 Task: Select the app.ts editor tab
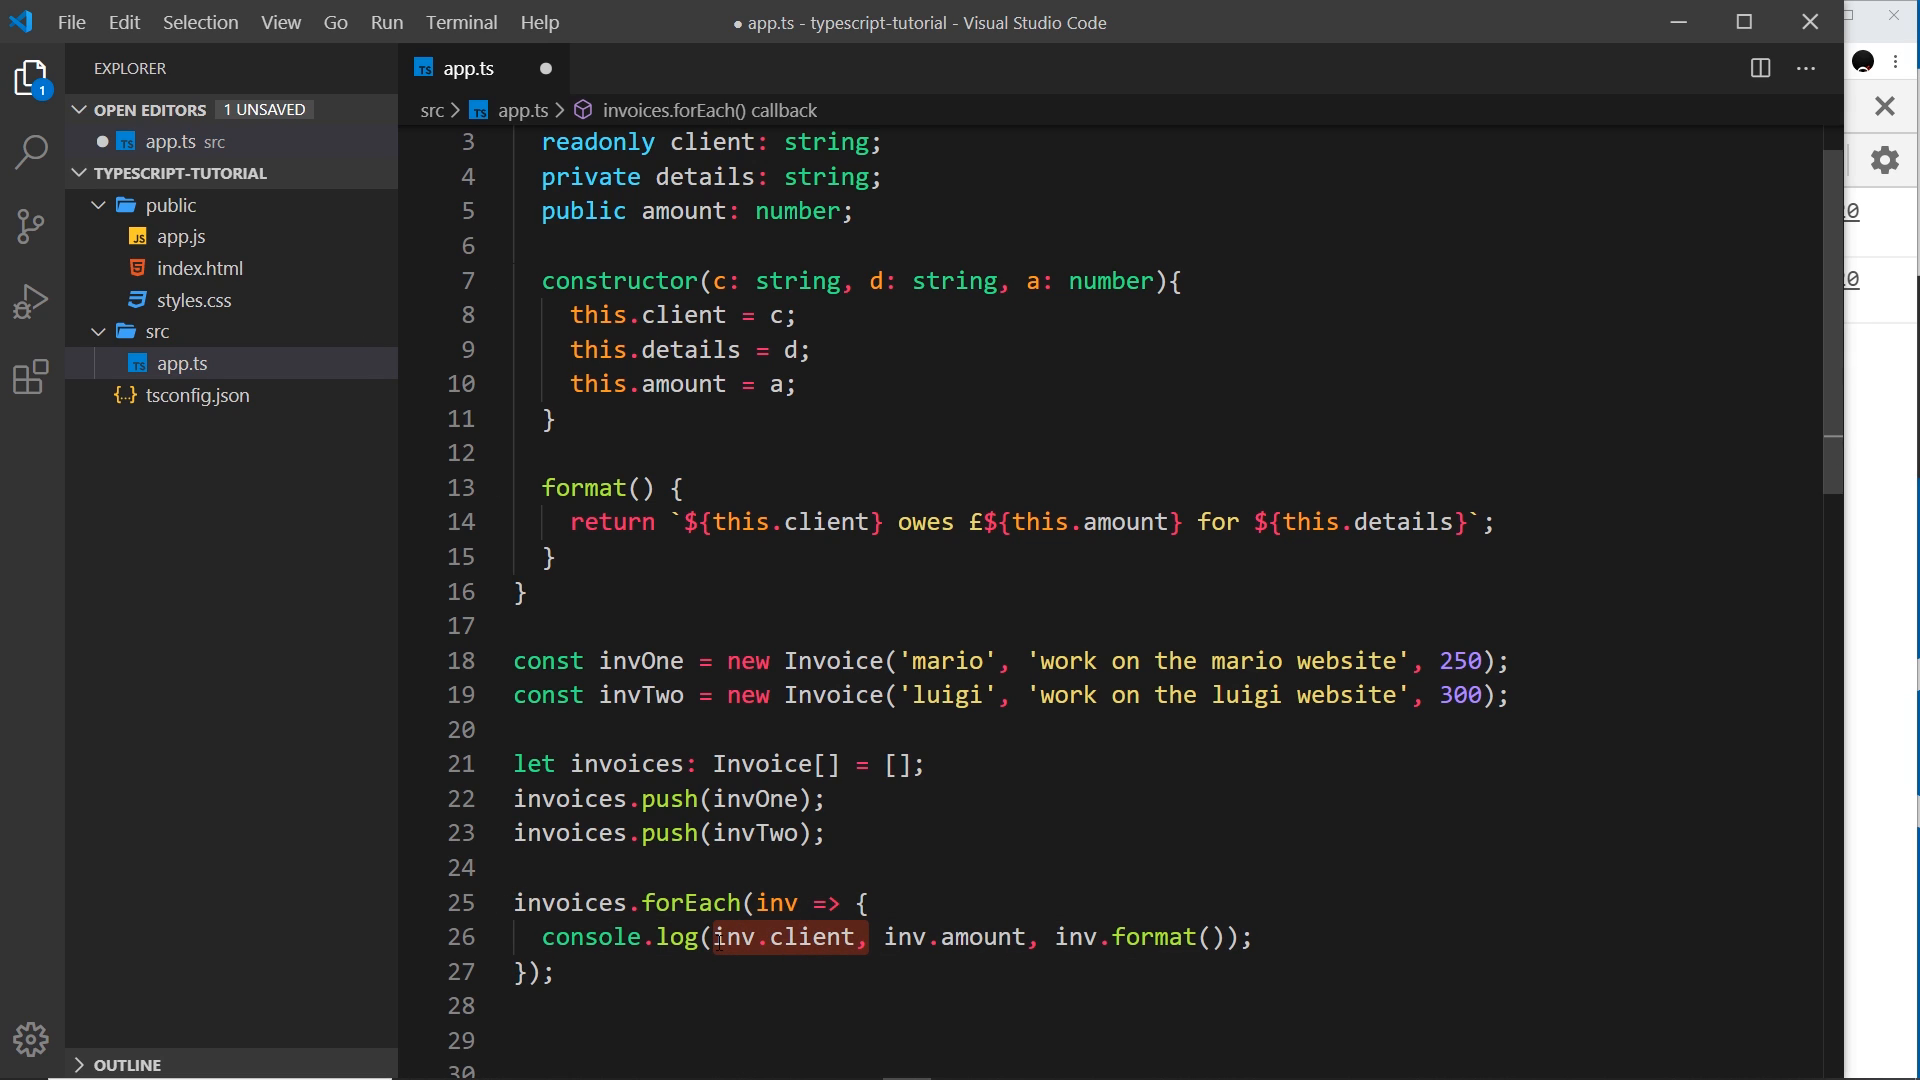coord(468,69)
